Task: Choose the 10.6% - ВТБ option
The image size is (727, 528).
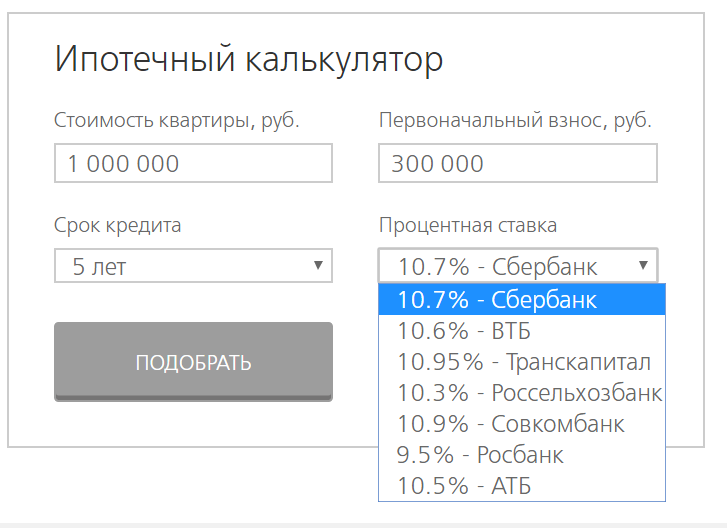Action: click(x=522, y=331)
